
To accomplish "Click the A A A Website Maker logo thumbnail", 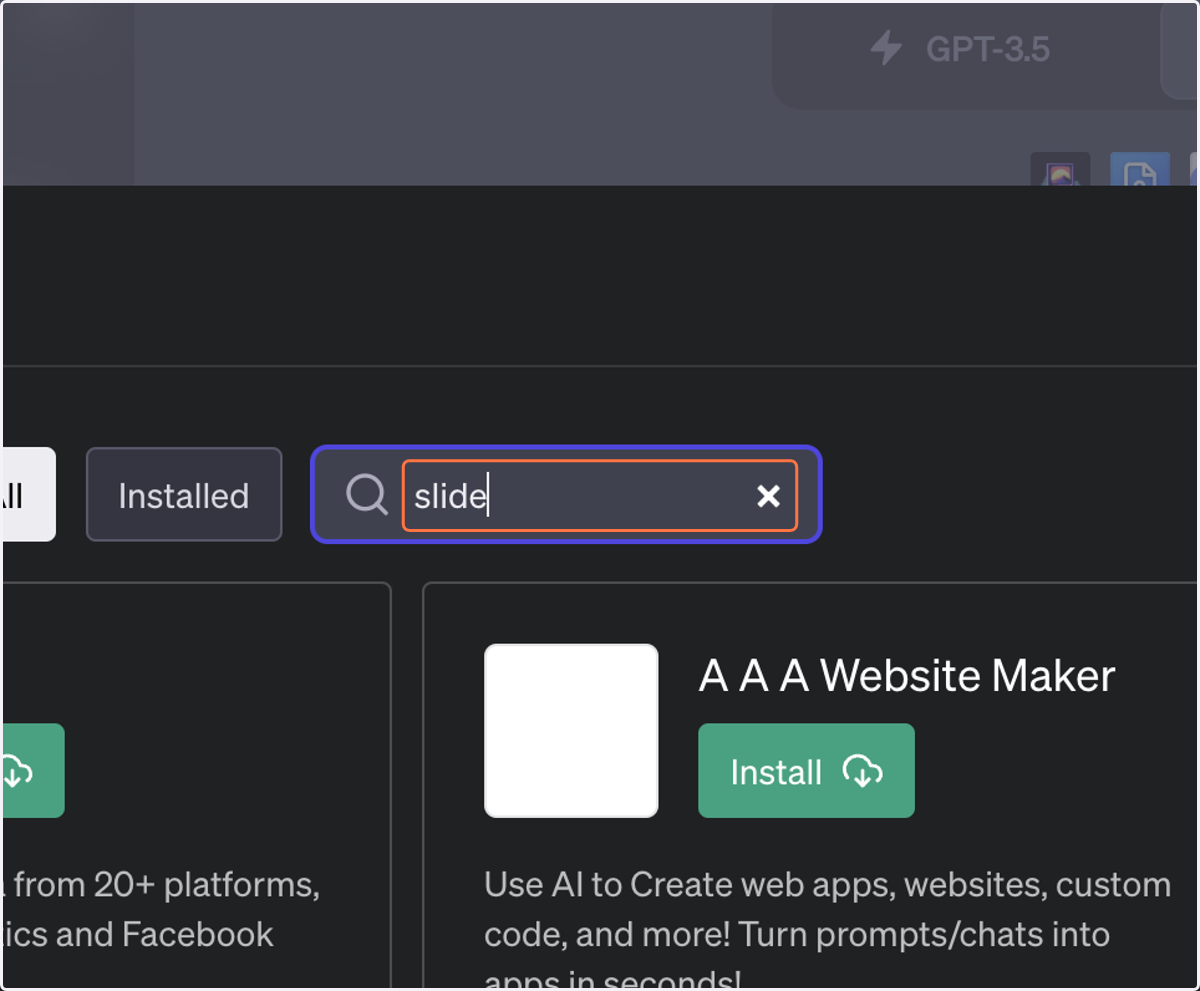I will pyautogui.click(x=571, y=731).
